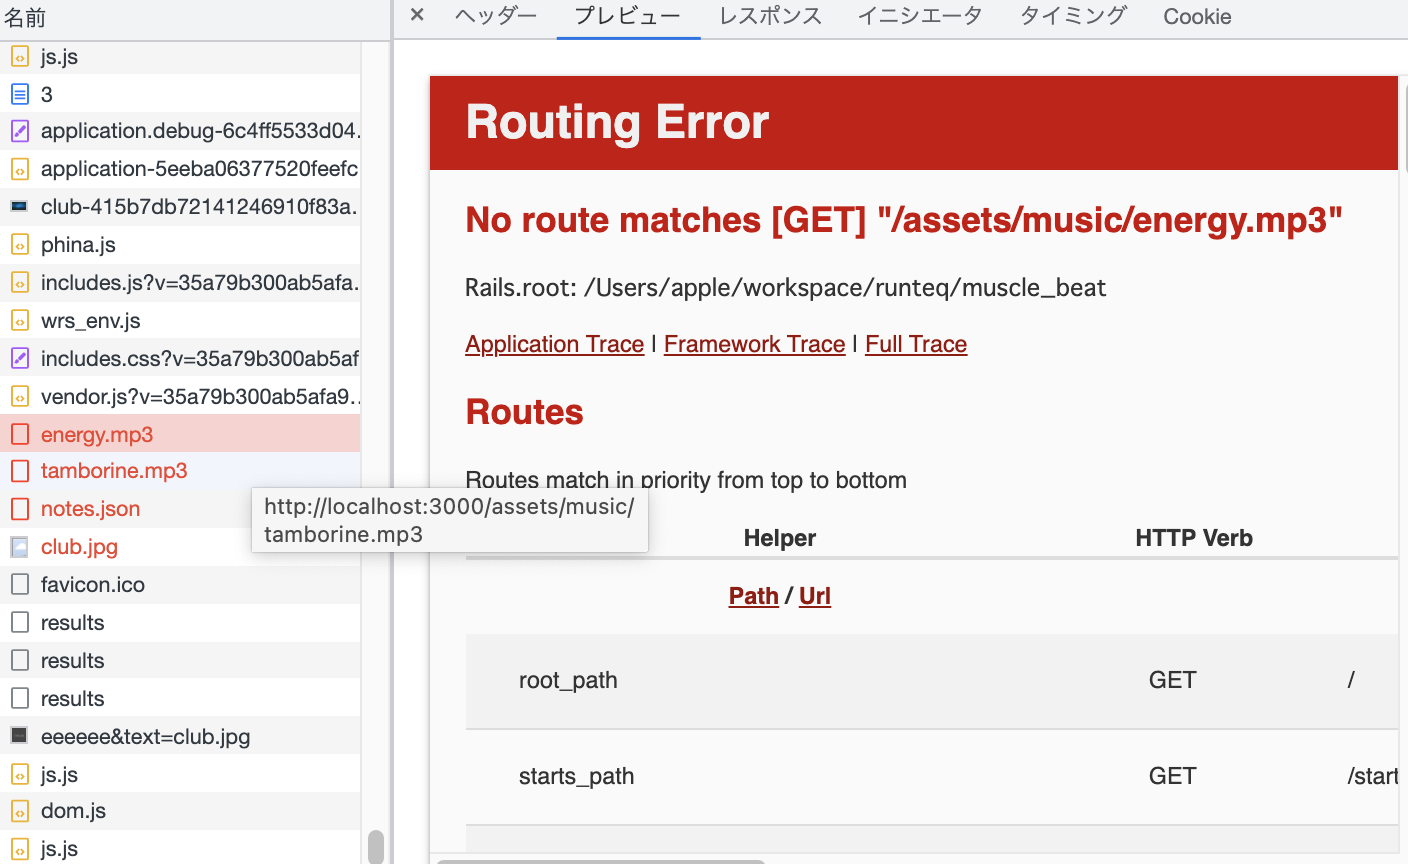Click the stylesheet icon beside includes.css
The height and width of the screenshot is (864, 1408).
[x=20, y=358]
